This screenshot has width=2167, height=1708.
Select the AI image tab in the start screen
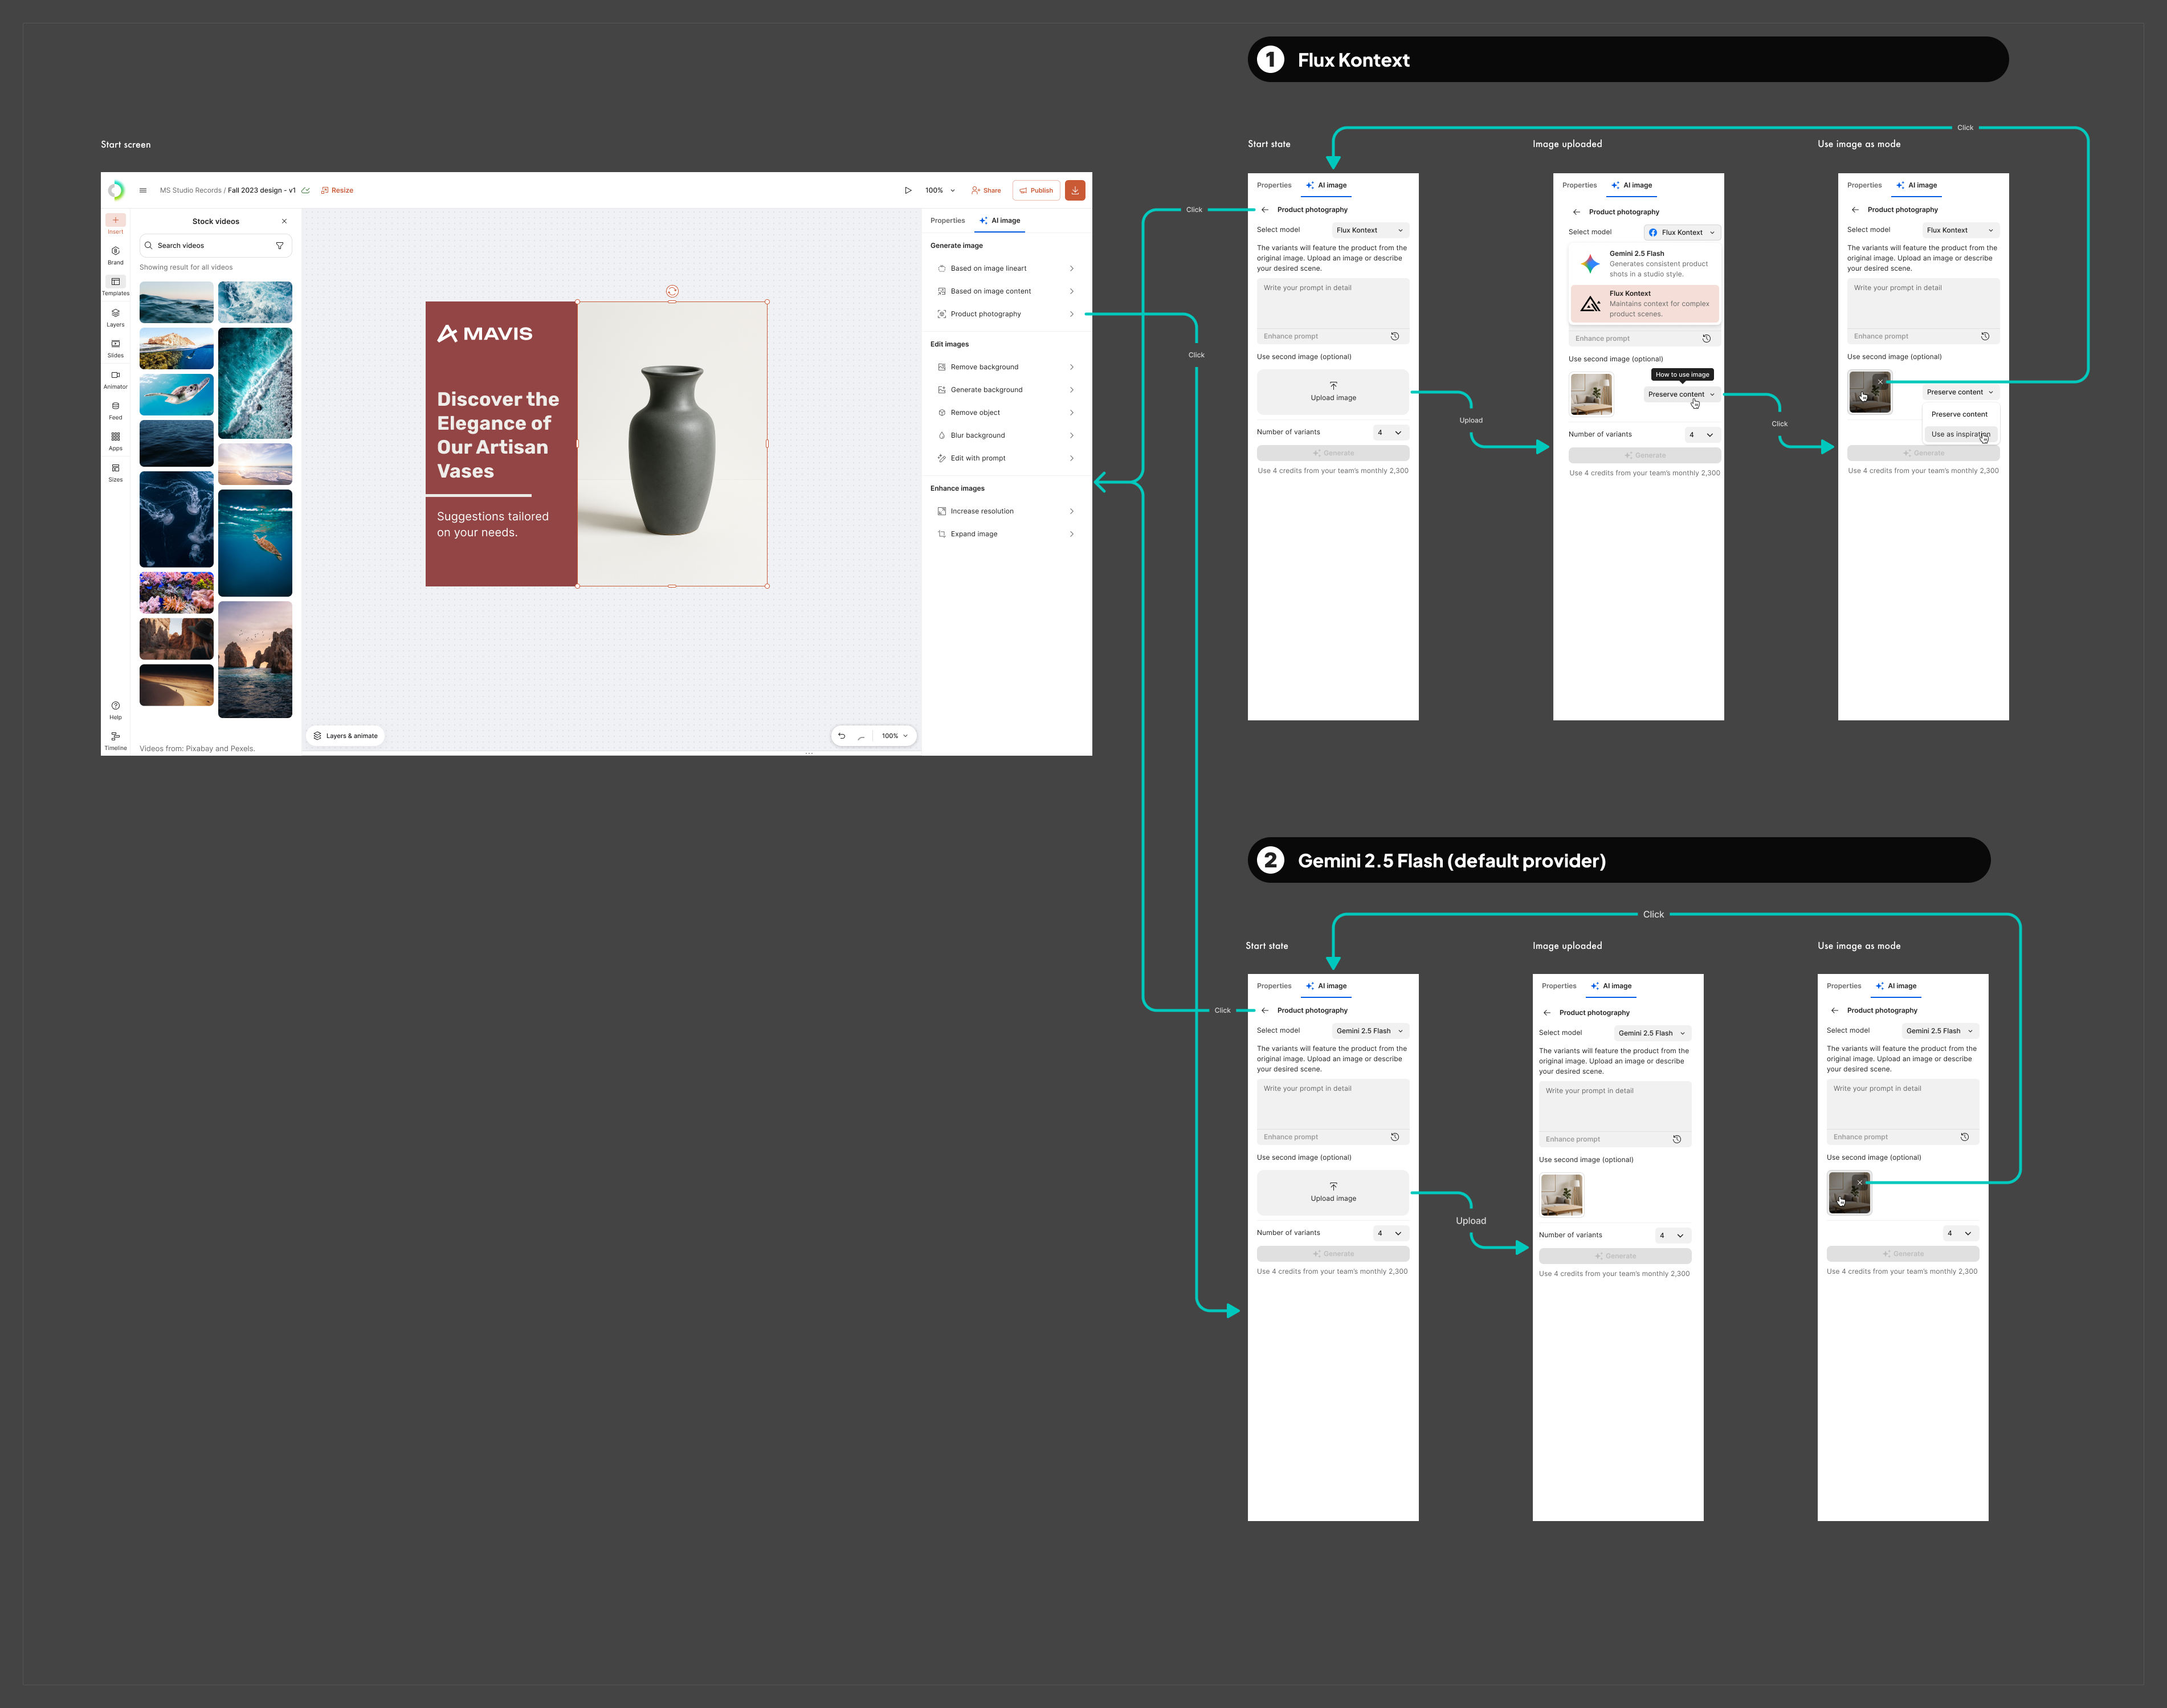pos(1000,221)
